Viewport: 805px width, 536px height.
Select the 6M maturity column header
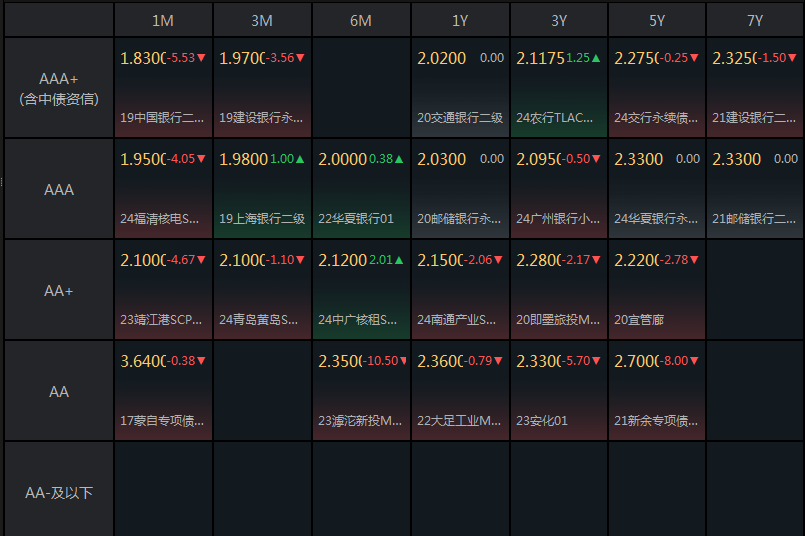tap(361, 21)
